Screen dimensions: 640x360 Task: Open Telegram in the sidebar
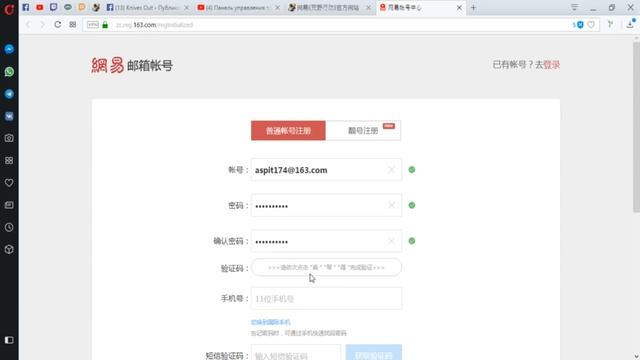[x=9, y=94]
